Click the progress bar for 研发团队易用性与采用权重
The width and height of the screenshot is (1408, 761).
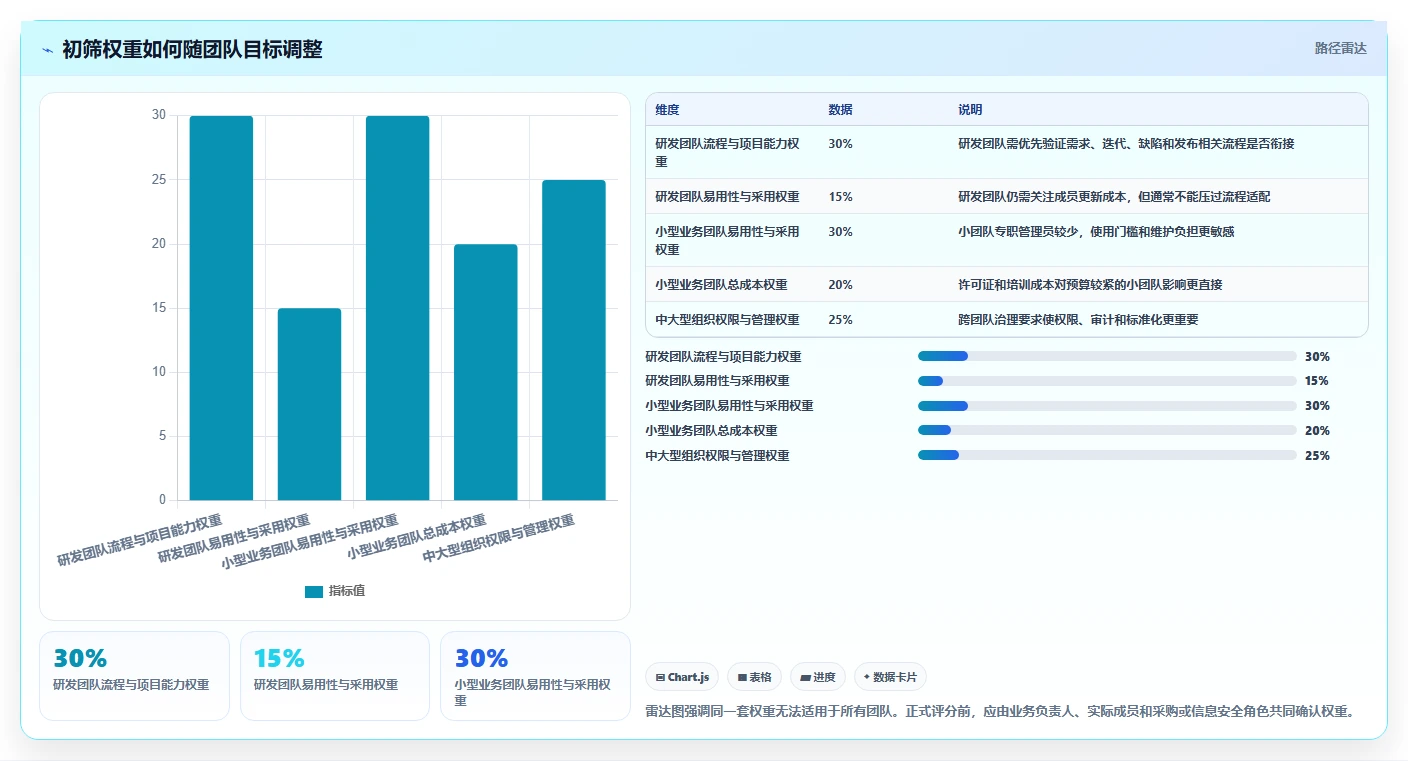[1107, 381]
